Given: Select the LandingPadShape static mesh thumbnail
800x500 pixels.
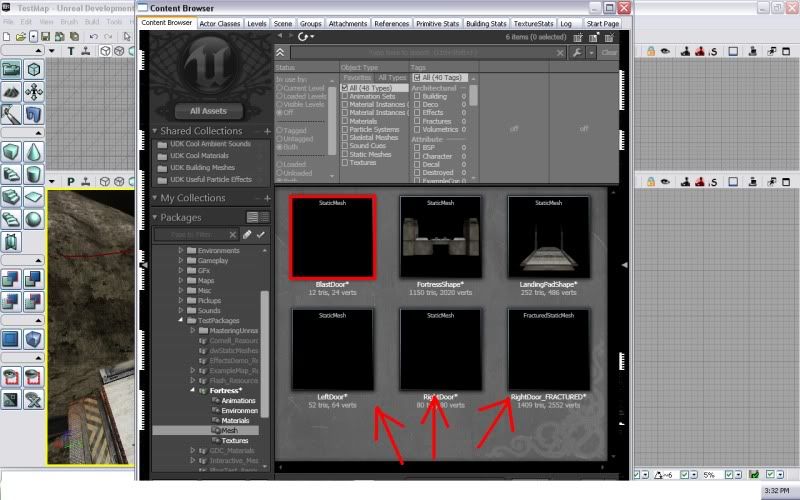Looking at the screenshot, I should (548, 236).
